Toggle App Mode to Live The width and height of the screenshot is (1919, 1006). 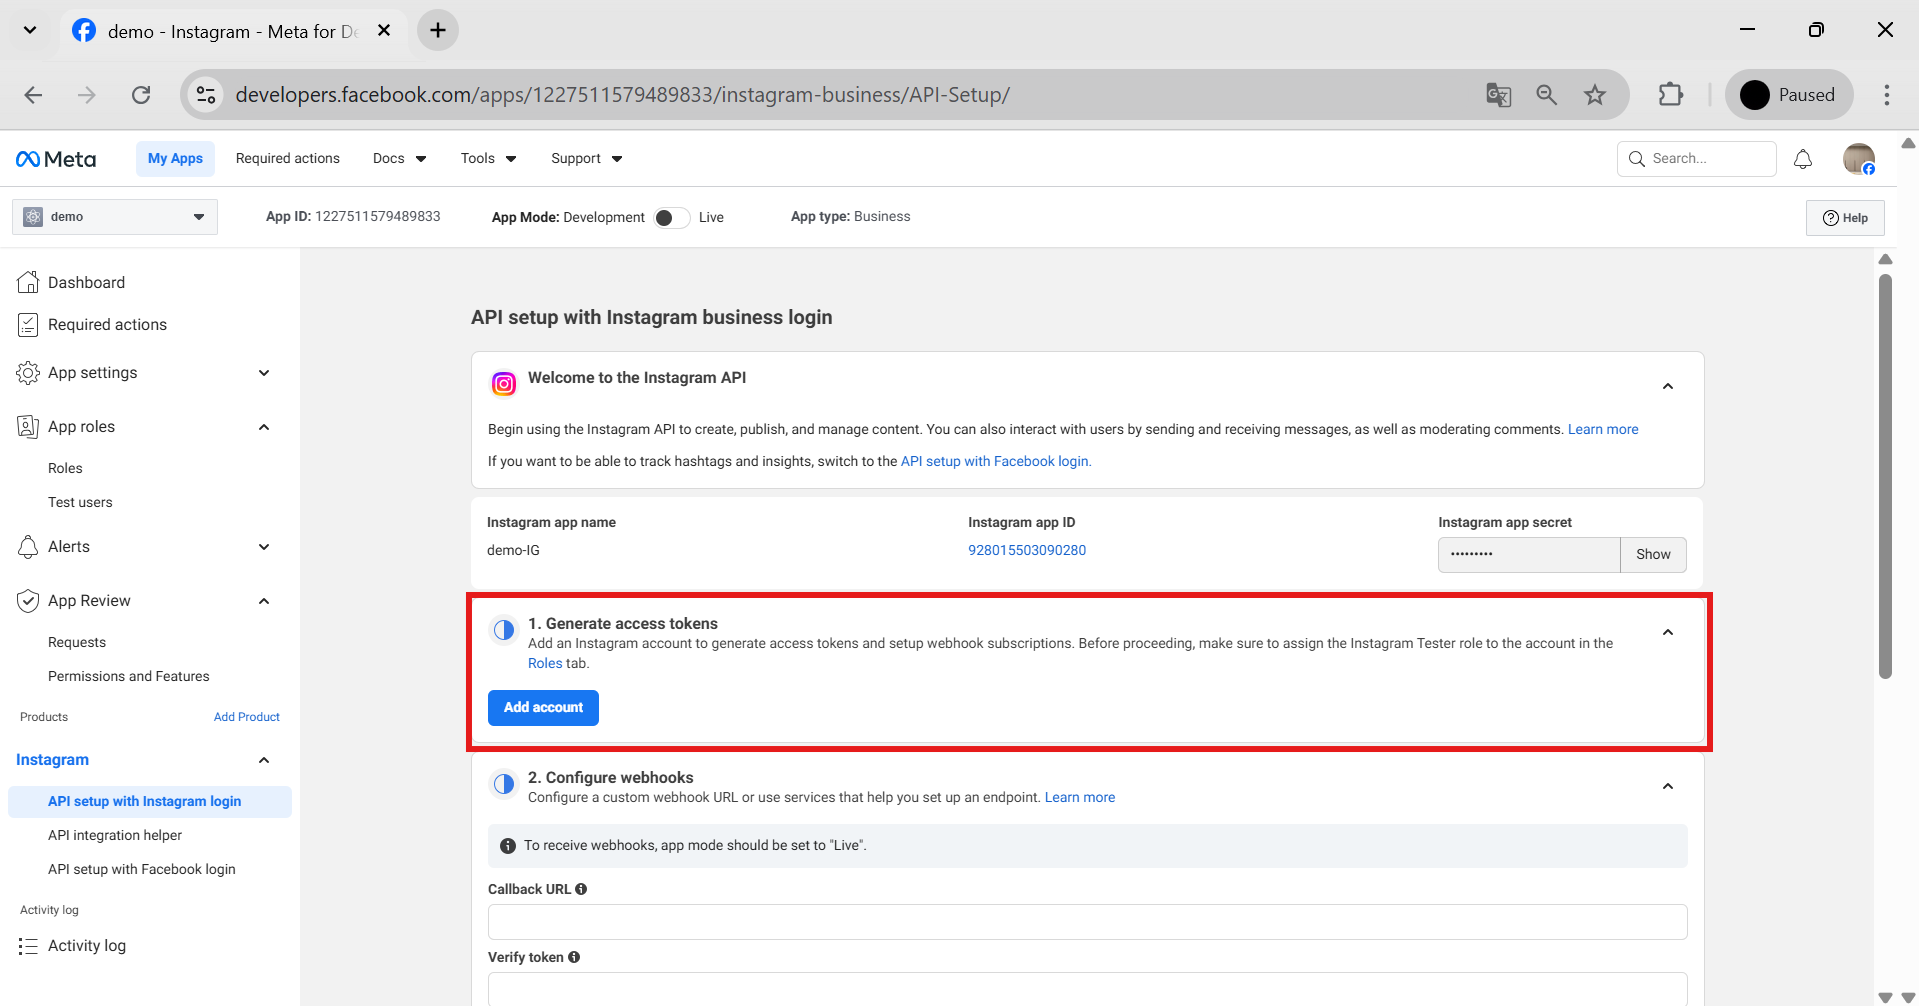(672, 217)
